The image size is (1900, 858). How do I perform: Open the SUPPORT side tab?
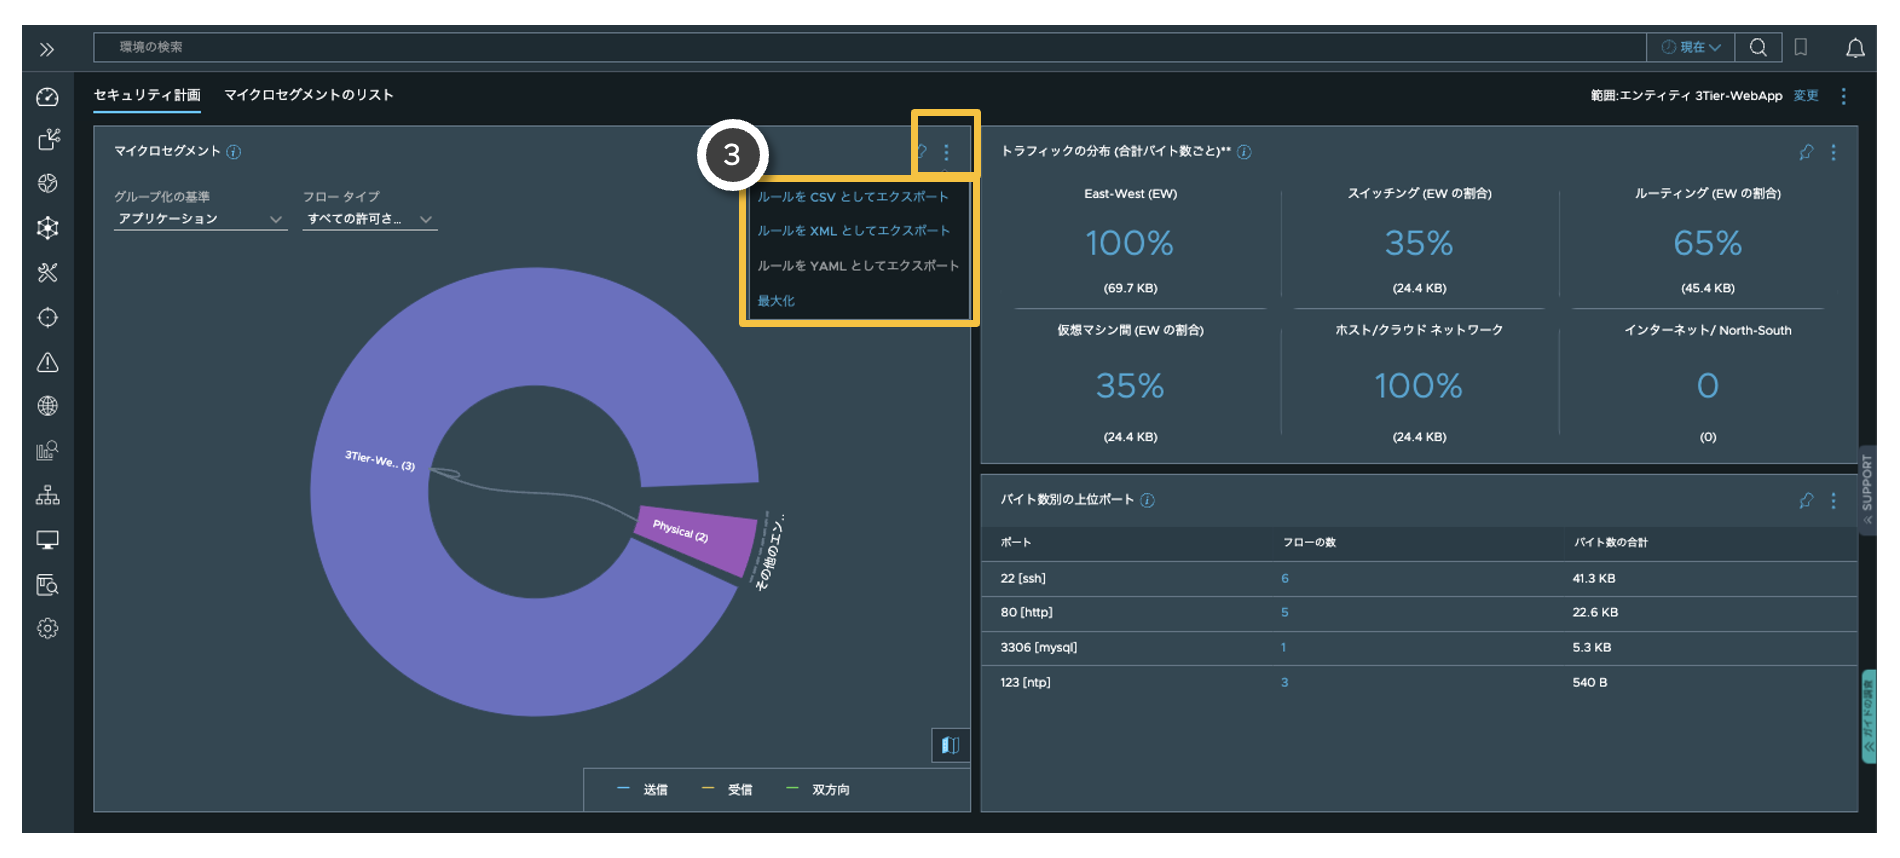coord(1867,490)
